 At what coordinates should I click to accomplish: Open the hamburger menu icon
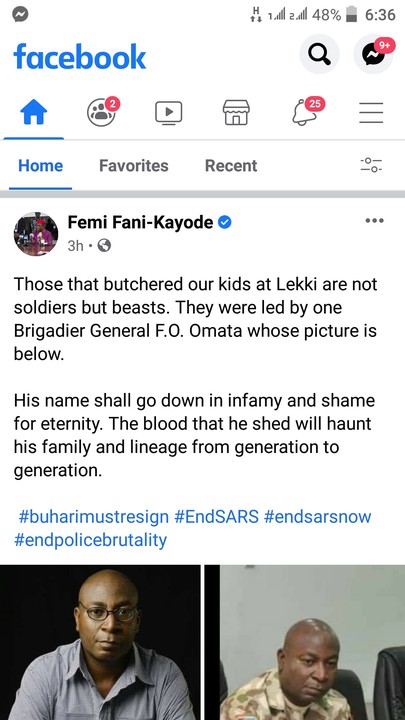coord(371,112)
